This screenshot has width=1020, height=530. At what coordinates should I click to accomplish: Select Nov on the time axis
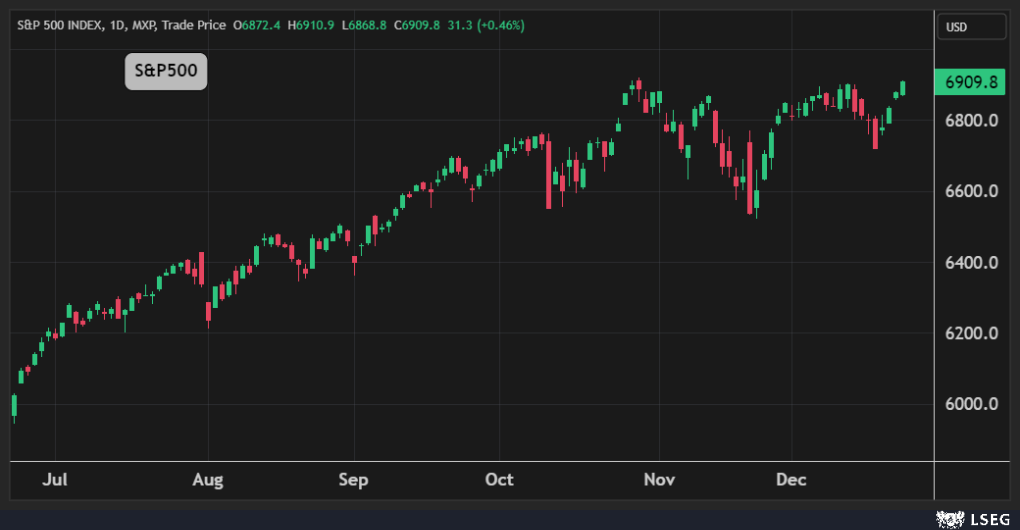(x=659, y=480)
